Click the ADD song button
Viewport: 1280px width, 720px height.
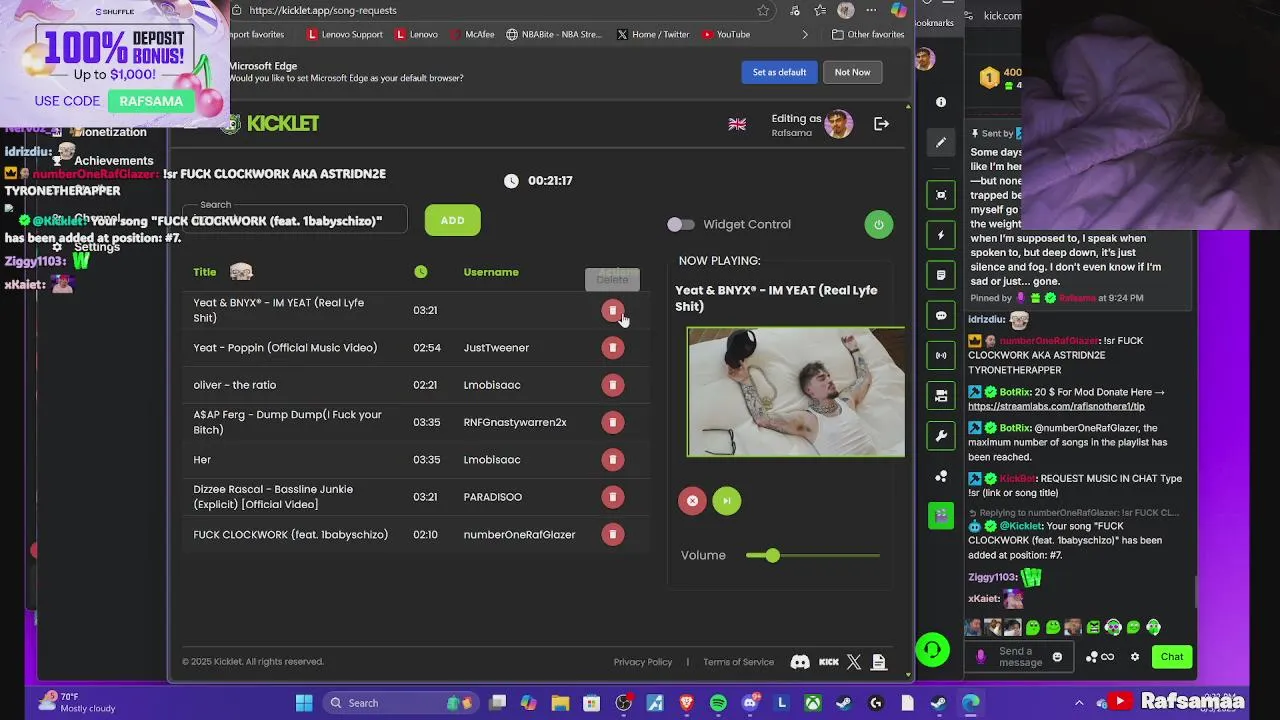coord(453,220)
